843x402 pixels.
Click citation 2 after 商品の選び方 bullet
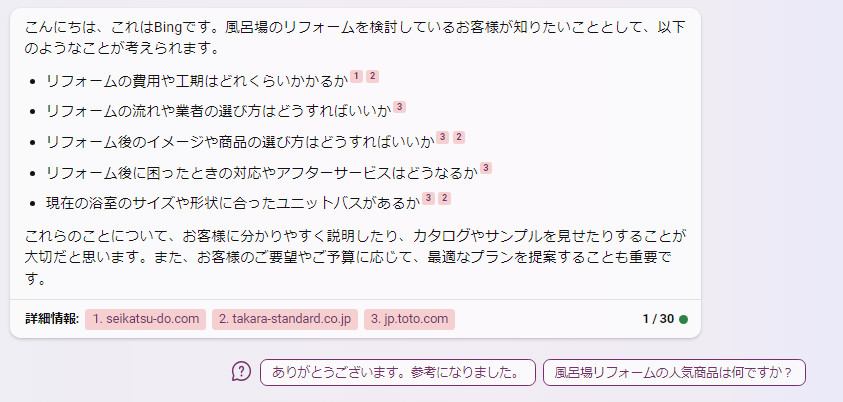pyautogui.click(x=459, y=138)
